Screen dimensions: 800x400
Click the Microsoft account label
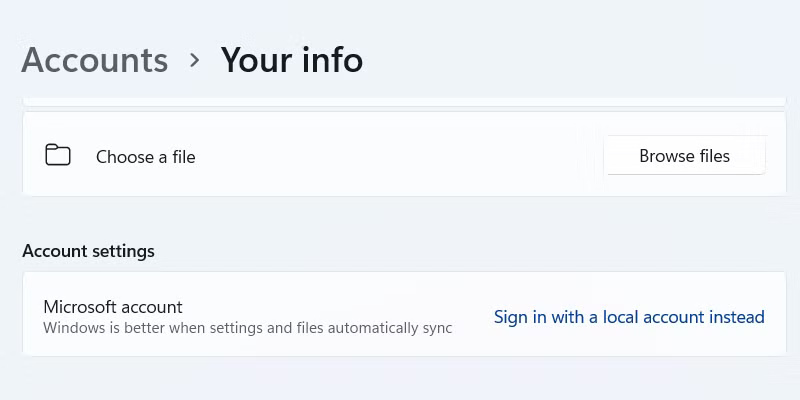pos(113,307)
